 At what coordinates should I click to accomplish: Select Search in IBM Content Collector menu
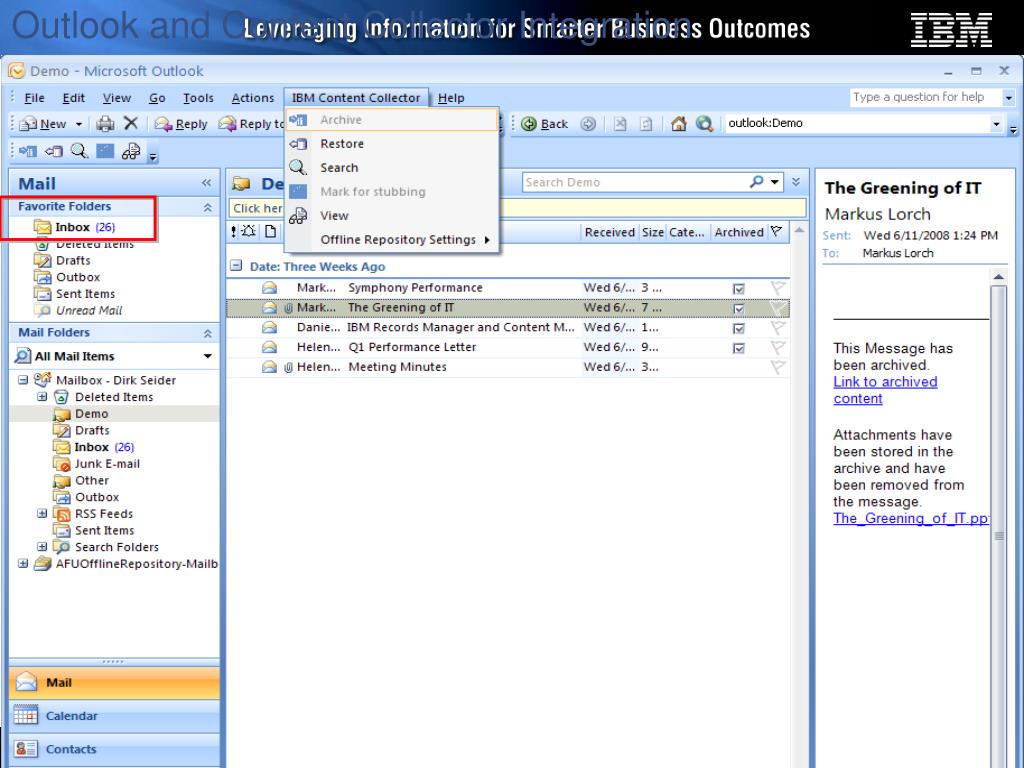(392, 168)
